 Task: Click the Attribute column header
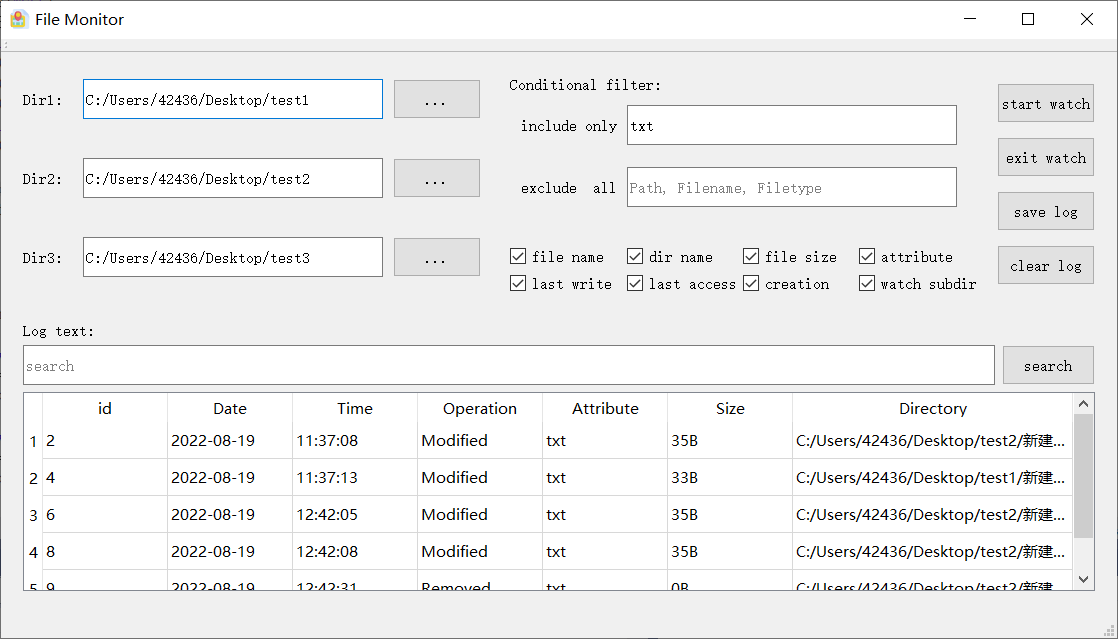point(605,409)
